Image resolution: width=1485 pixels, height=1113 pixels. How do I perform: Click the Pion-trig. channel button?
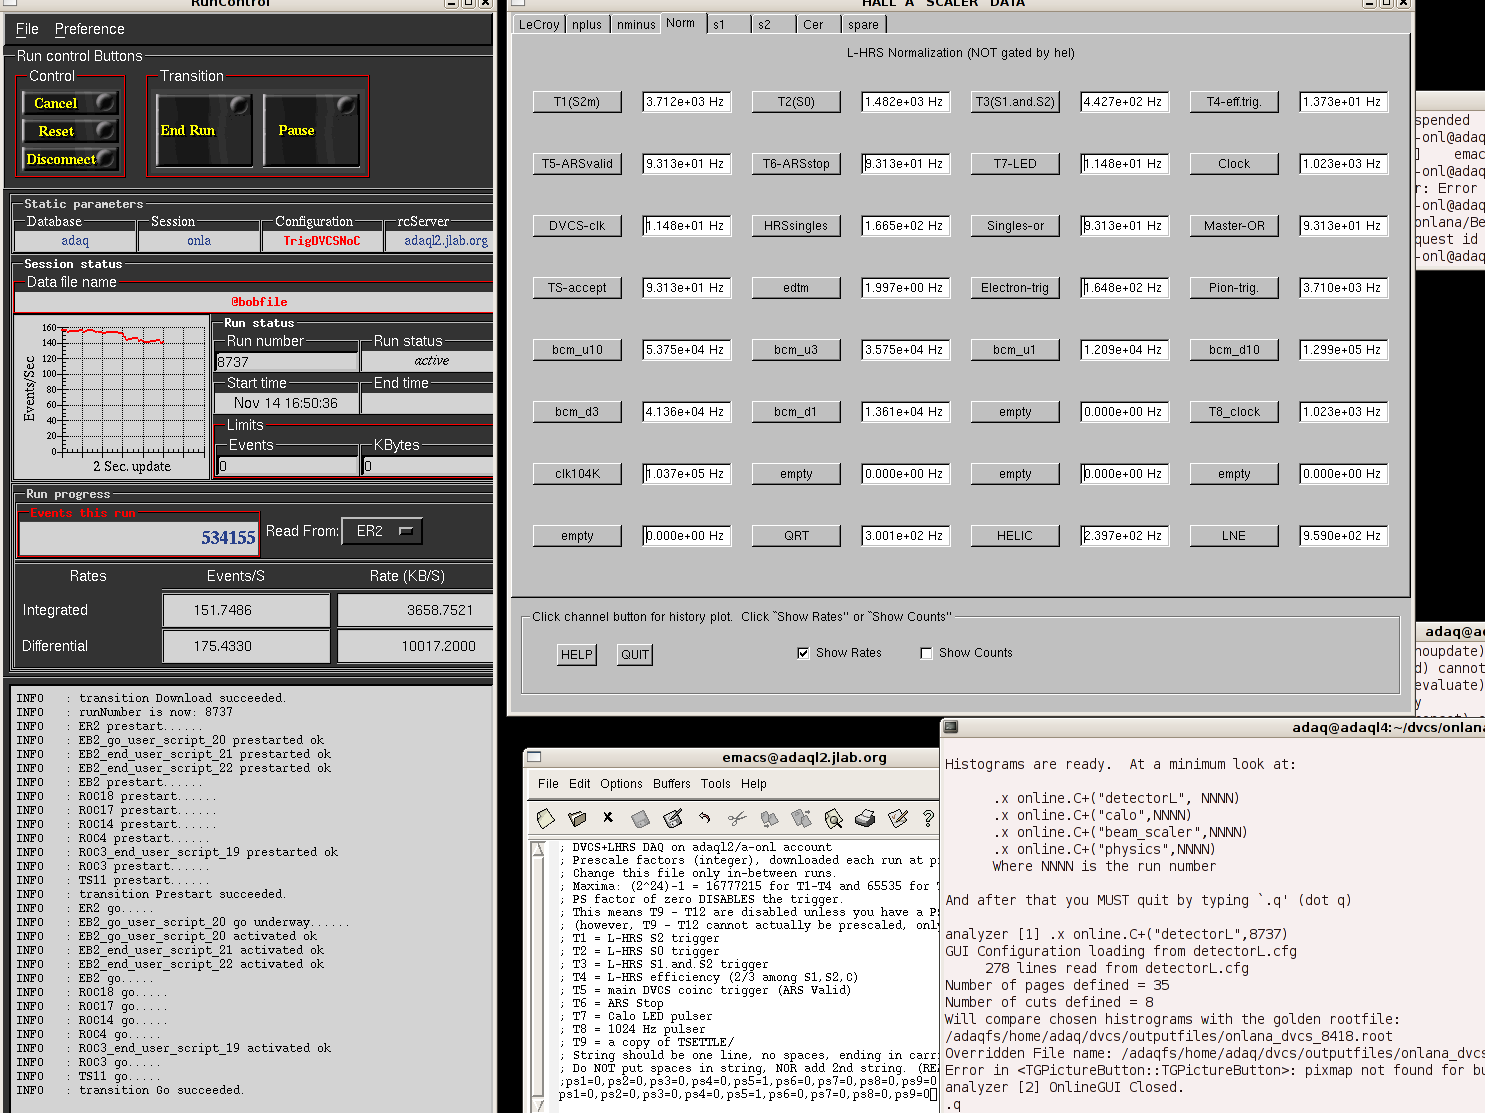[x=1234, y=287]
